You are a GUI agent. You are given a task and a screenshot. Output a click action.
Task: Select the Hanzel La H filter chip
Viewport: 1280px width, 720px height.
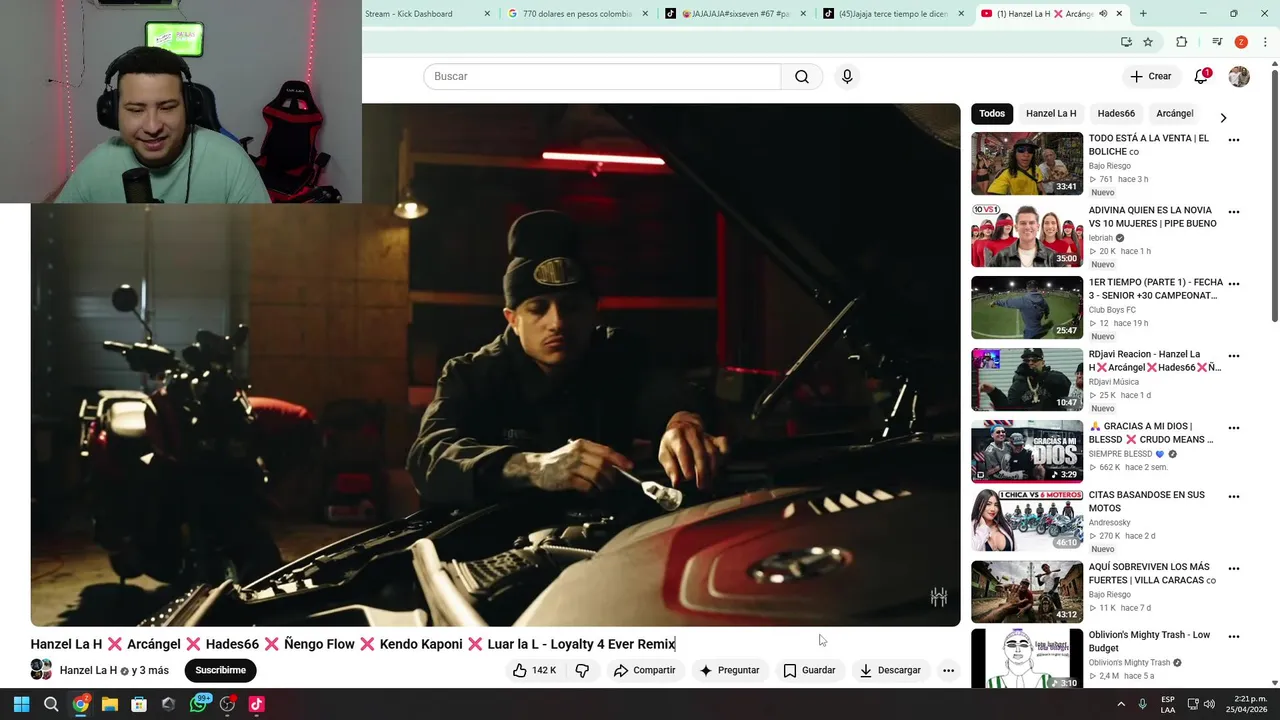(1051, 114)
